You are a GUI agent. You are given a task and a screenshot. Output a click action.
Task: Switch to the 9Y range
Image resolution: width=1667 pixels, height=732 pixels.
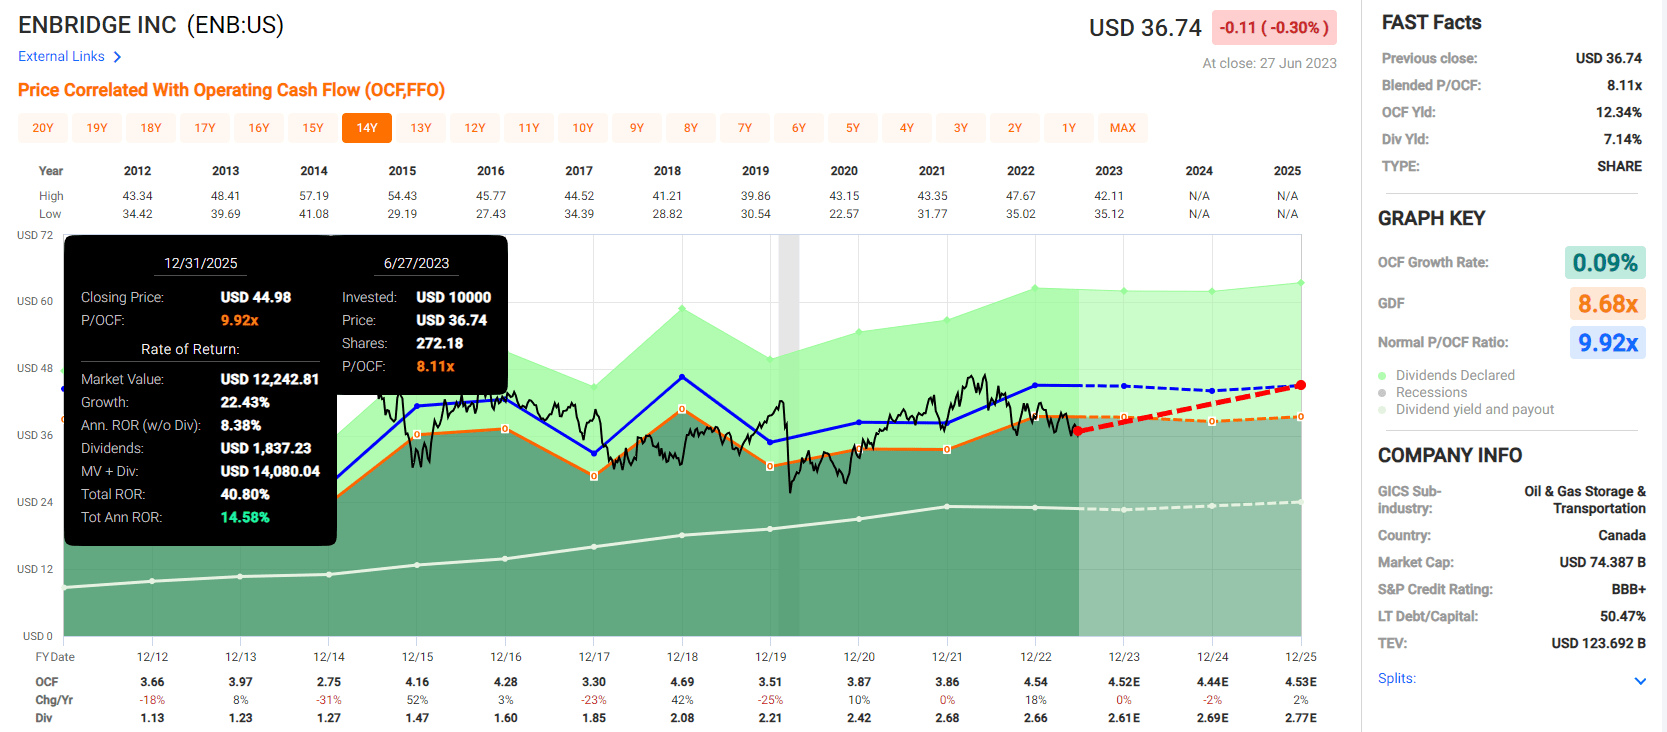pos(637,128)
